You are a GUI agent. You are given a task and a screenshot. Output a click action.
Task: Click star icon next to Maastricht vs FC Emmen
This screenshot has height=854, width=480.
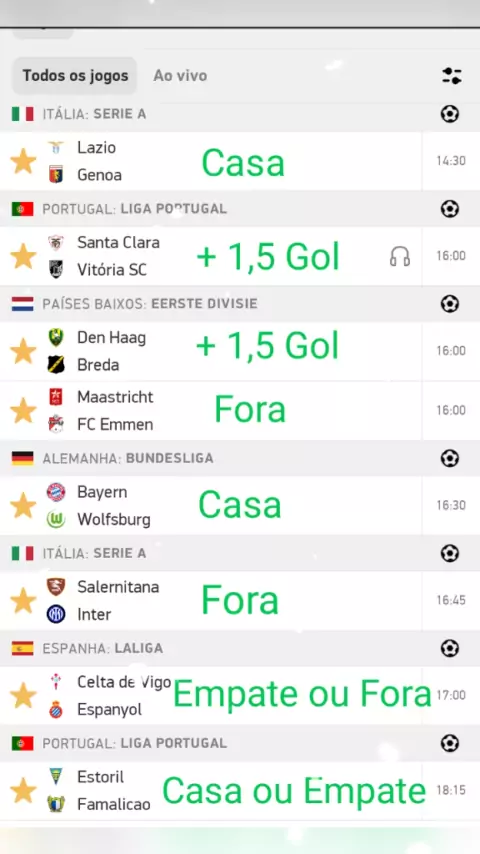[23, 410]
